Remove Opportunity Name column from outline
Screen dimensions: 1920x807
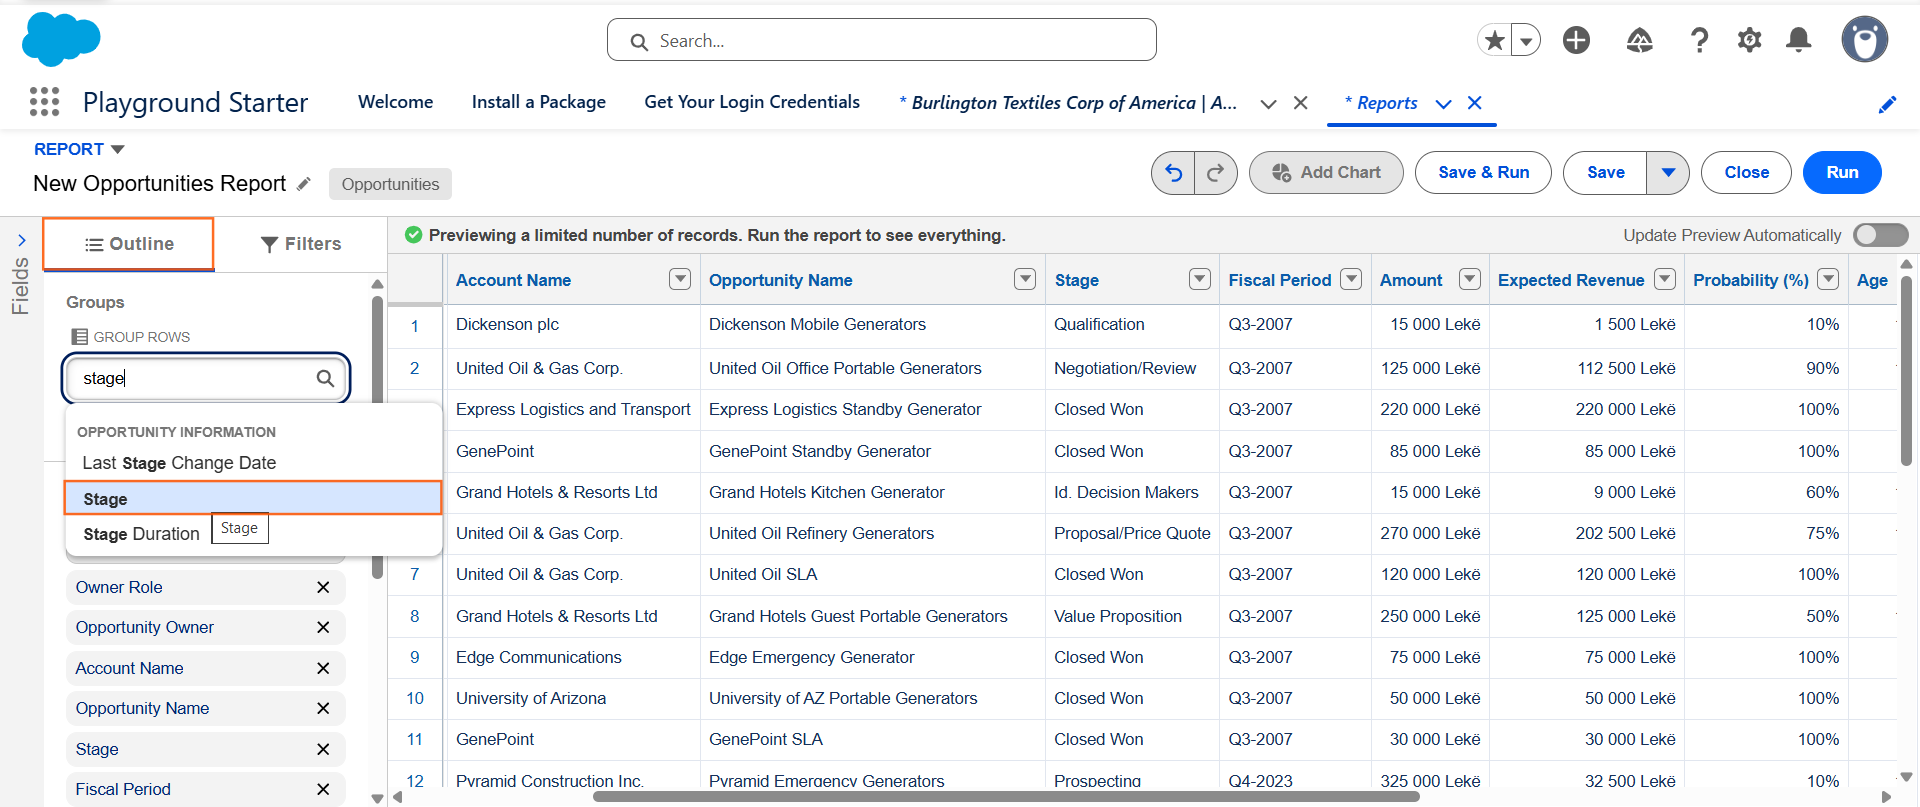pyautogui.click(x=323, y=708)
